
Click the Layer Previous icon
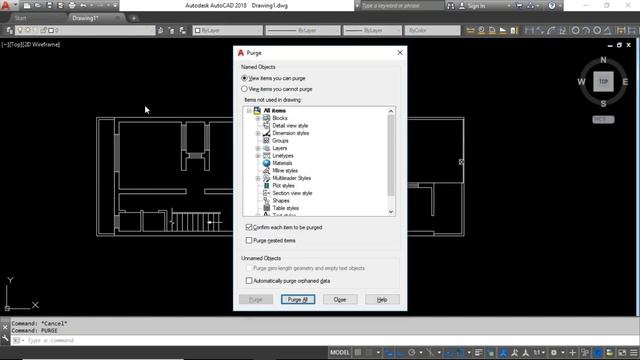coord(171,30)
